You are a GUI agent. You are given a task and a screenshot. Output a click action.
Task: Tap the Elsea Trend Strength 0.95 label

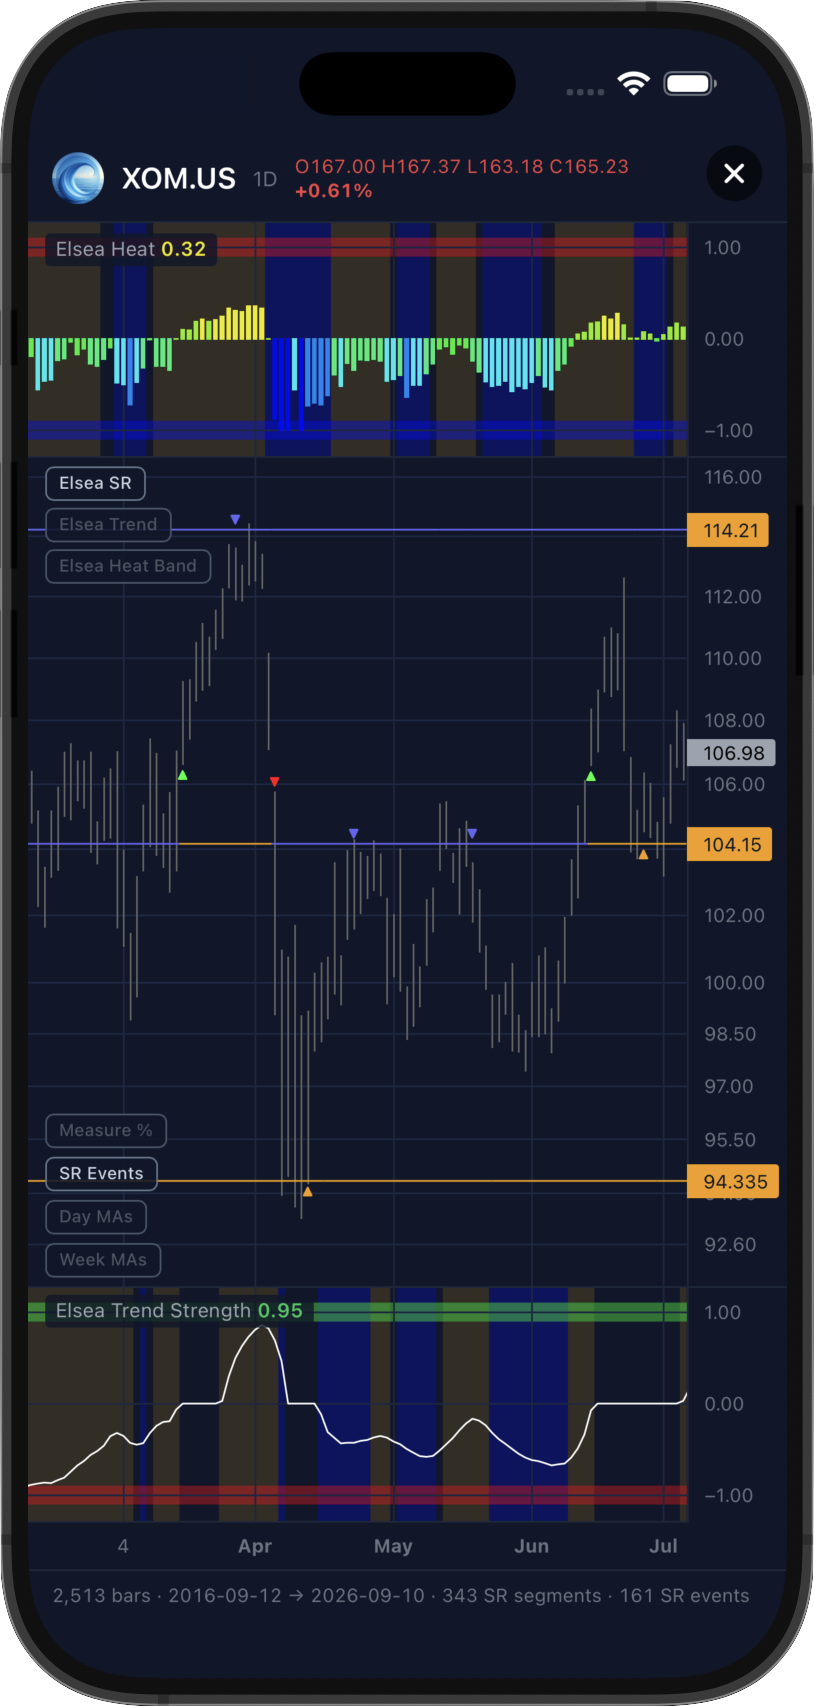pyautogui.click(x=179, y=1310)
